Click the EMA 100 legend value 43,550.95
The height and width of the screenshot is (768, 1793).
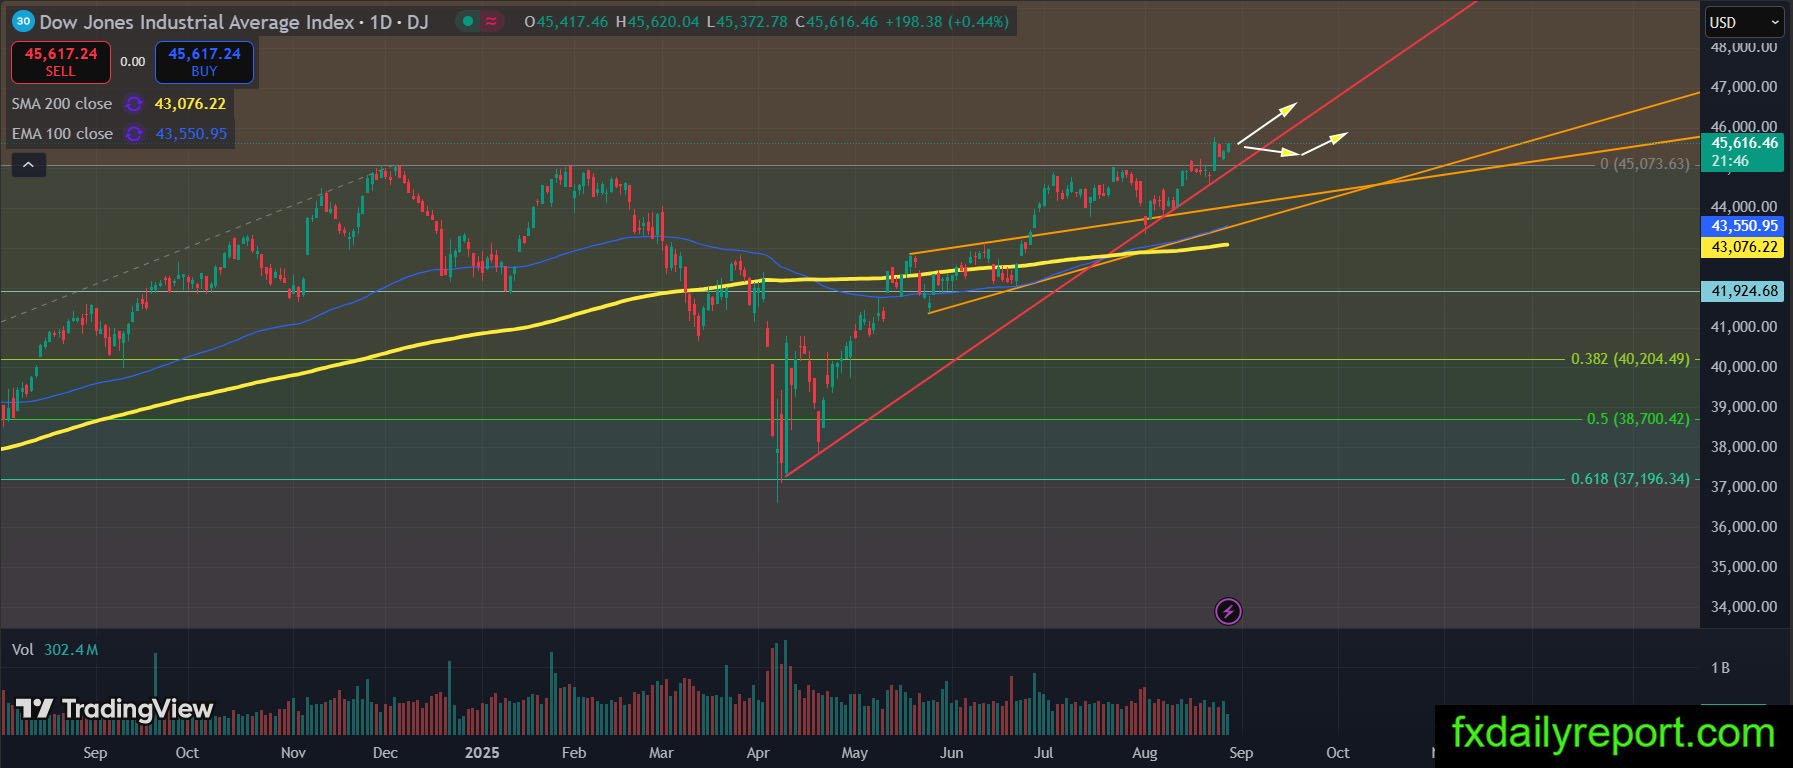tap(191, 134)
